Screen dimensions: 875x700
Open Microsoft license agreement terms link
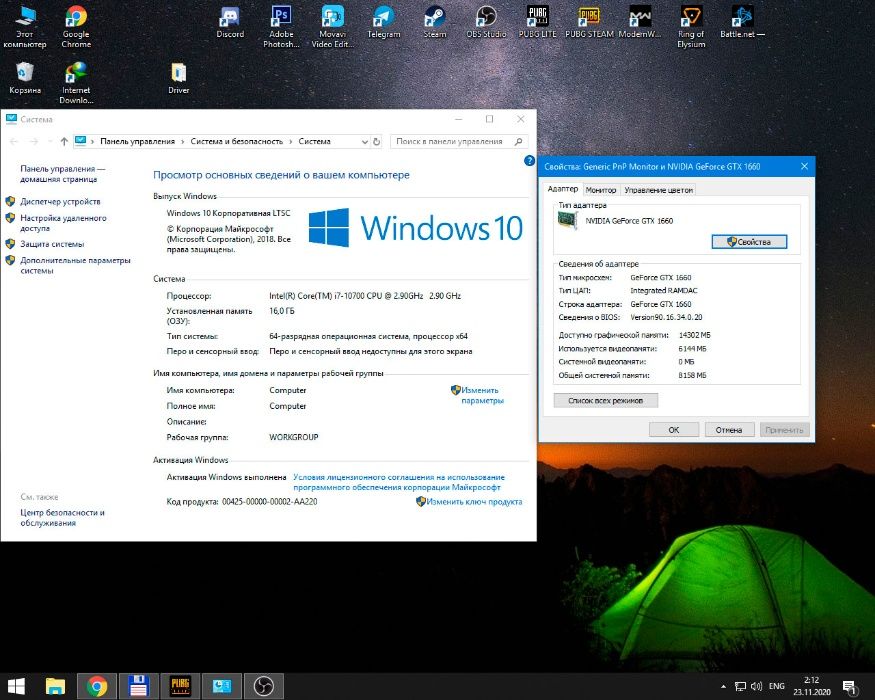pyautogui.click(x=399, y=482)
